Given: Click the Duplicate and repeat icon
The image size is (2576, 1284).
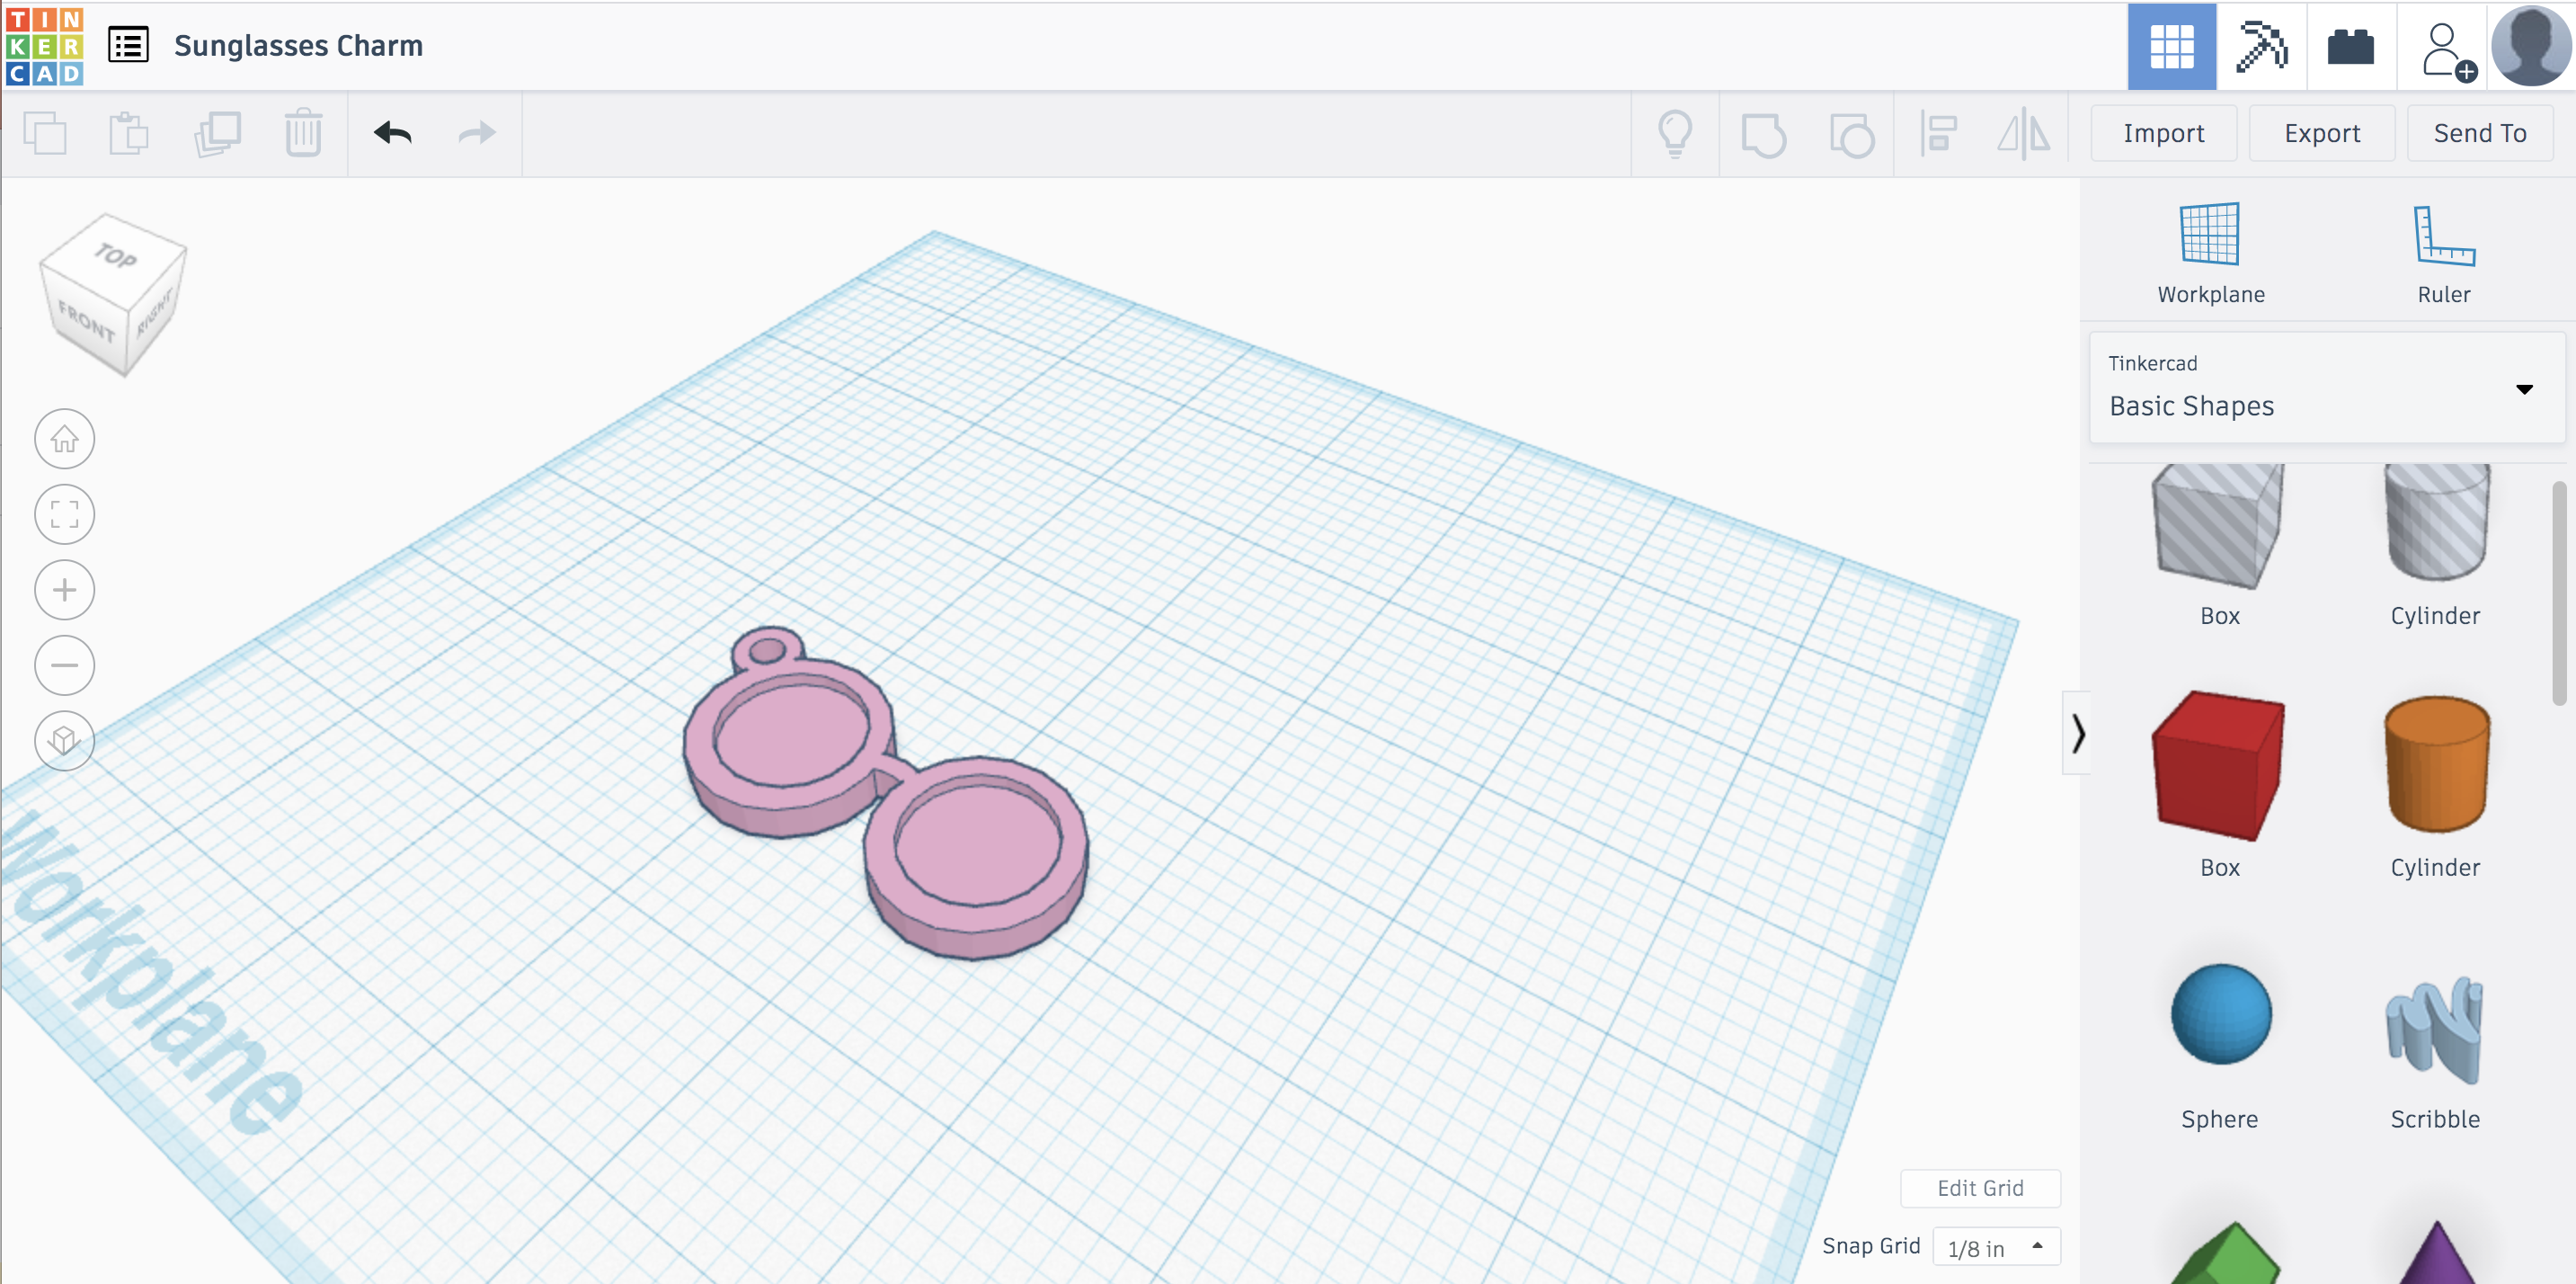Looking at the screenshot, I should (217, 133).
